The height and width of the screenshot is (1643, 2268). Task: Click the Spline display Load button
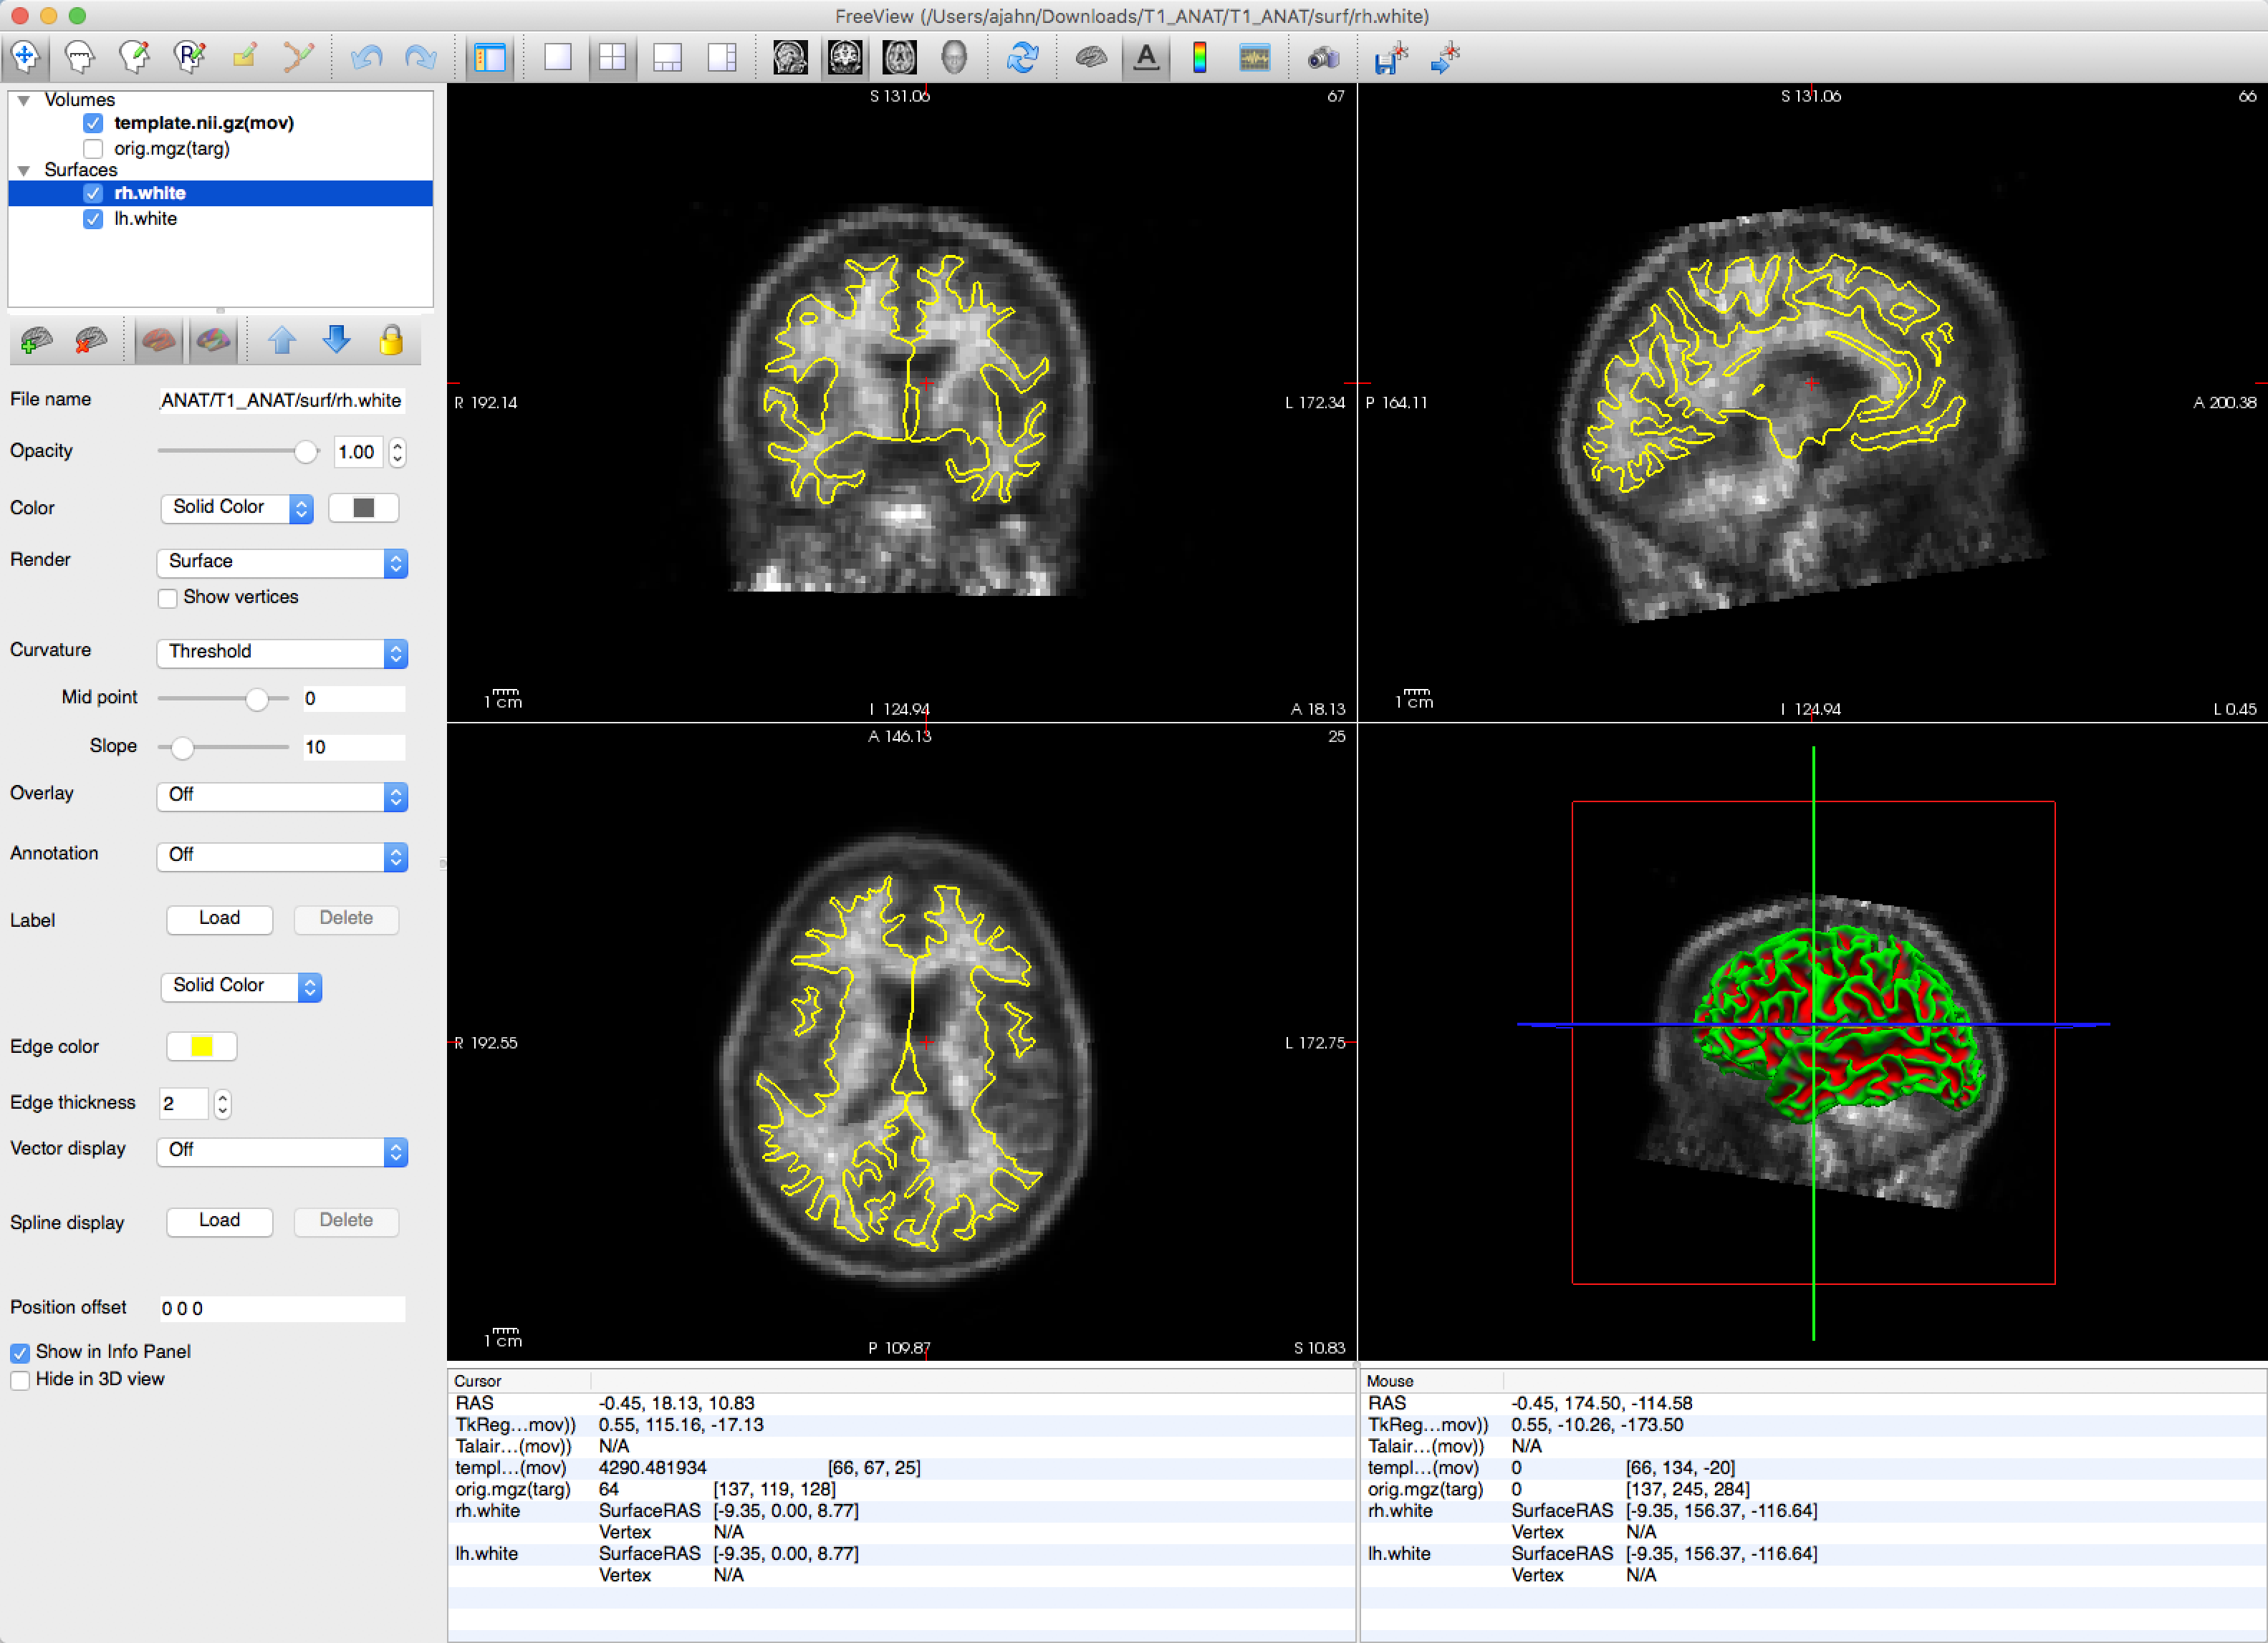[219, 1221]
